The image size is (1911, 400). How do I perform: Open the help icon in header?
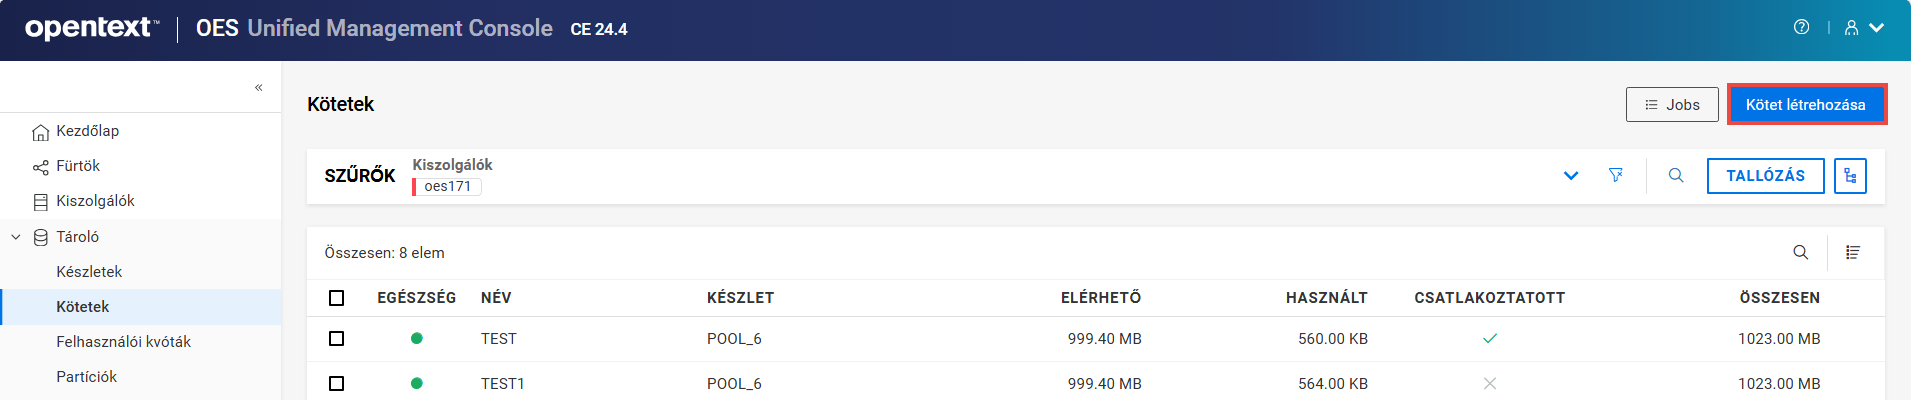1801,28
